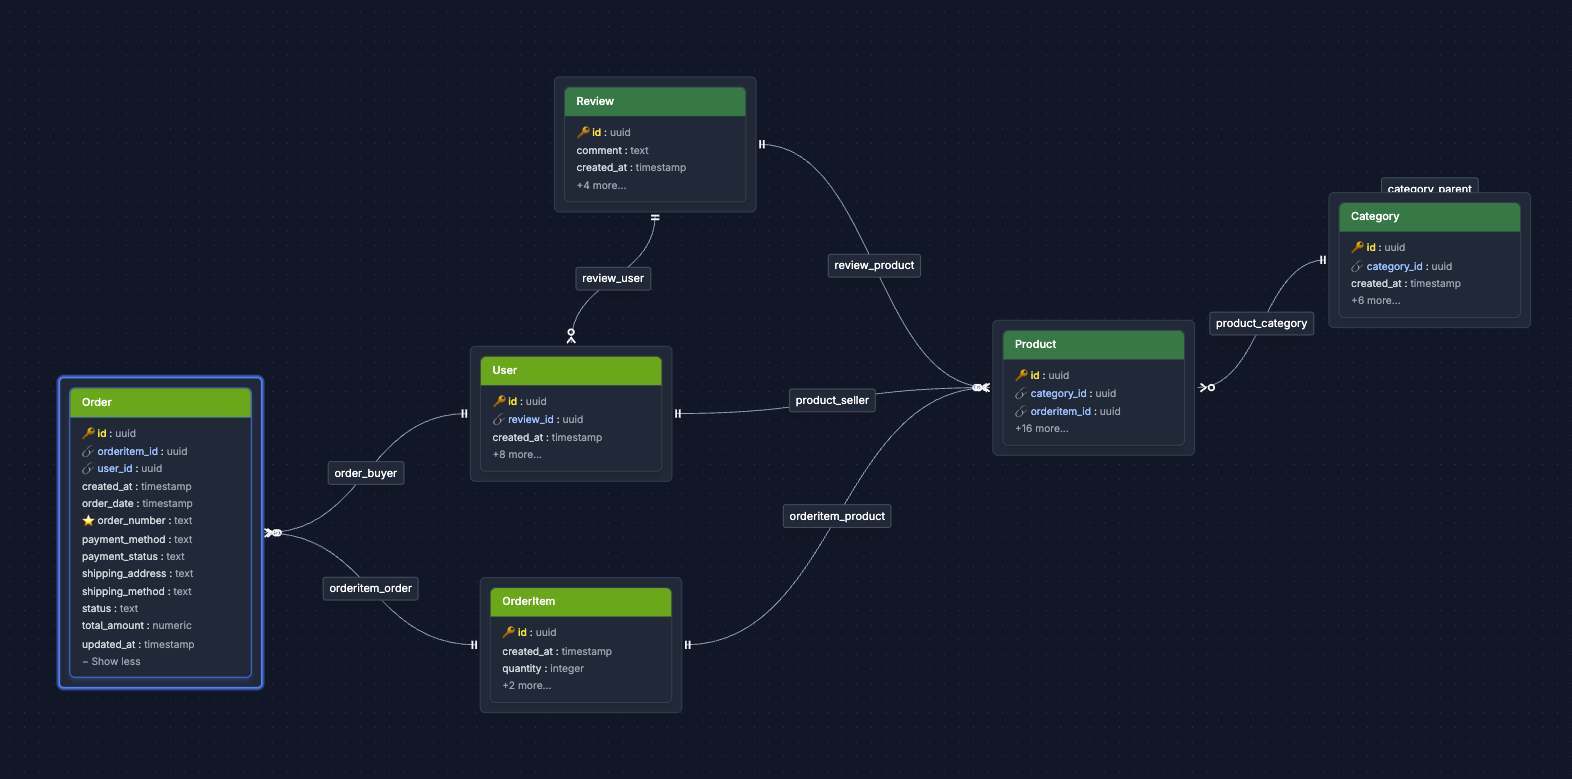The height and width of the screenshot is (779, 1572).
Task: Click the Order table header
Action: (161, 402)
